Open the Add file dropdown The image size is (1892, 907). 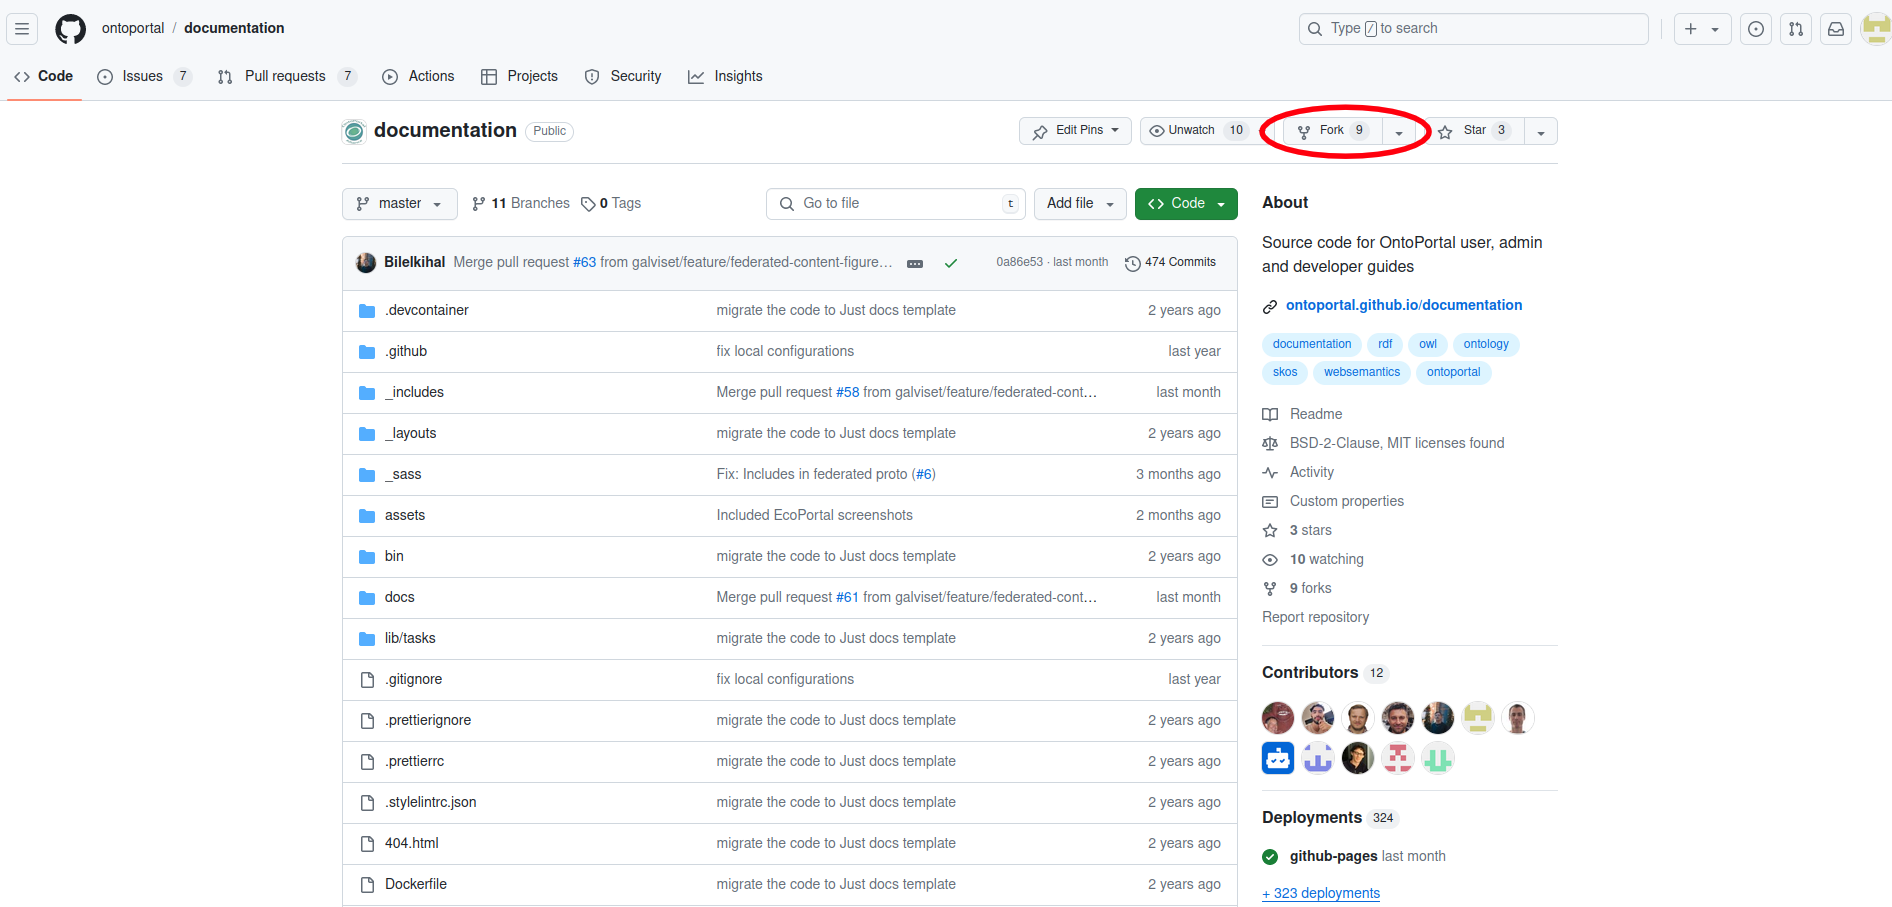[x=1079, y=204]
